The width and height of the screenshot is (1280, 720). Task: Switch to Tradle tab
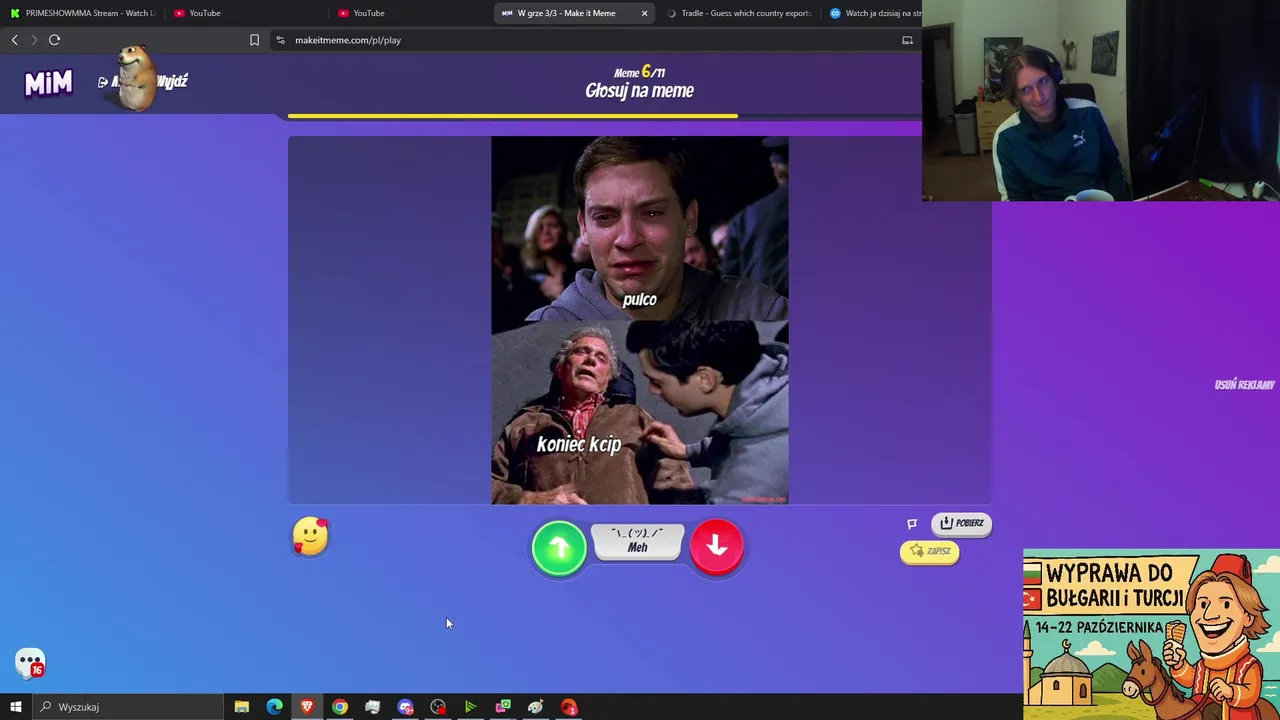pyautogui.click(x=738, y=13)
